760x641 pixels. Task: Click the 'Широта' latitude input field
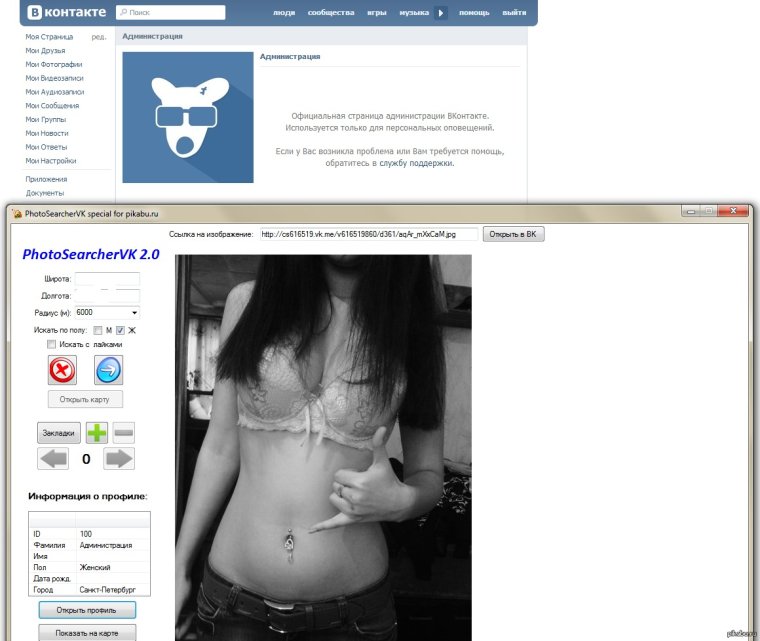tap(107, 279)
